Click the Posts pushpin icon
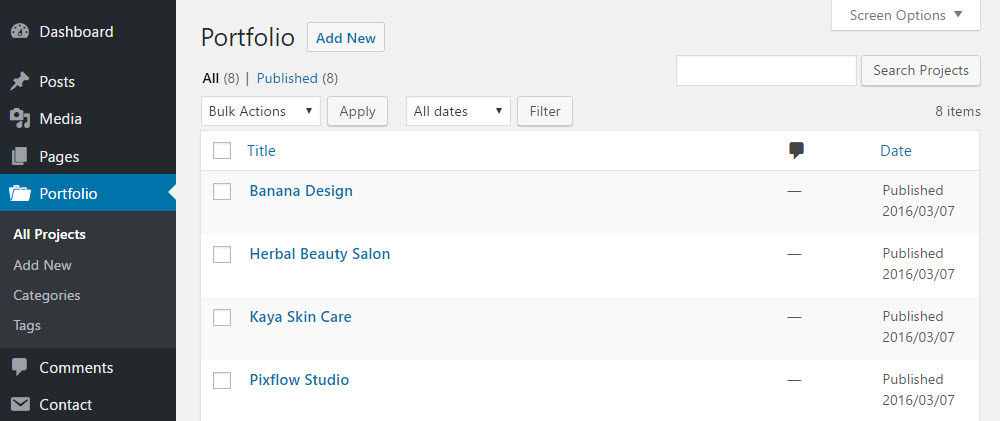1000x421 pixels. [x=20, y=82]
